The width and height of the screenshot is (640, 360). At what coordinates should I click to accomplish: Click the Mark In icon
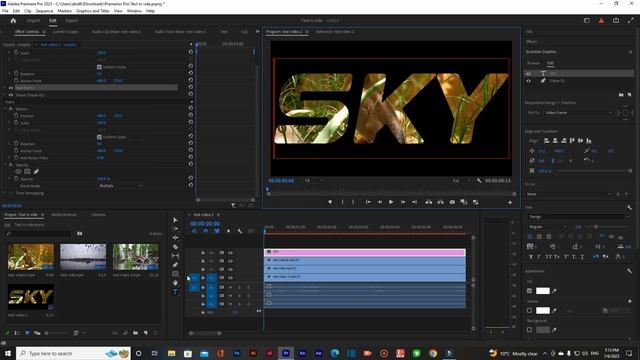(342, 202)
